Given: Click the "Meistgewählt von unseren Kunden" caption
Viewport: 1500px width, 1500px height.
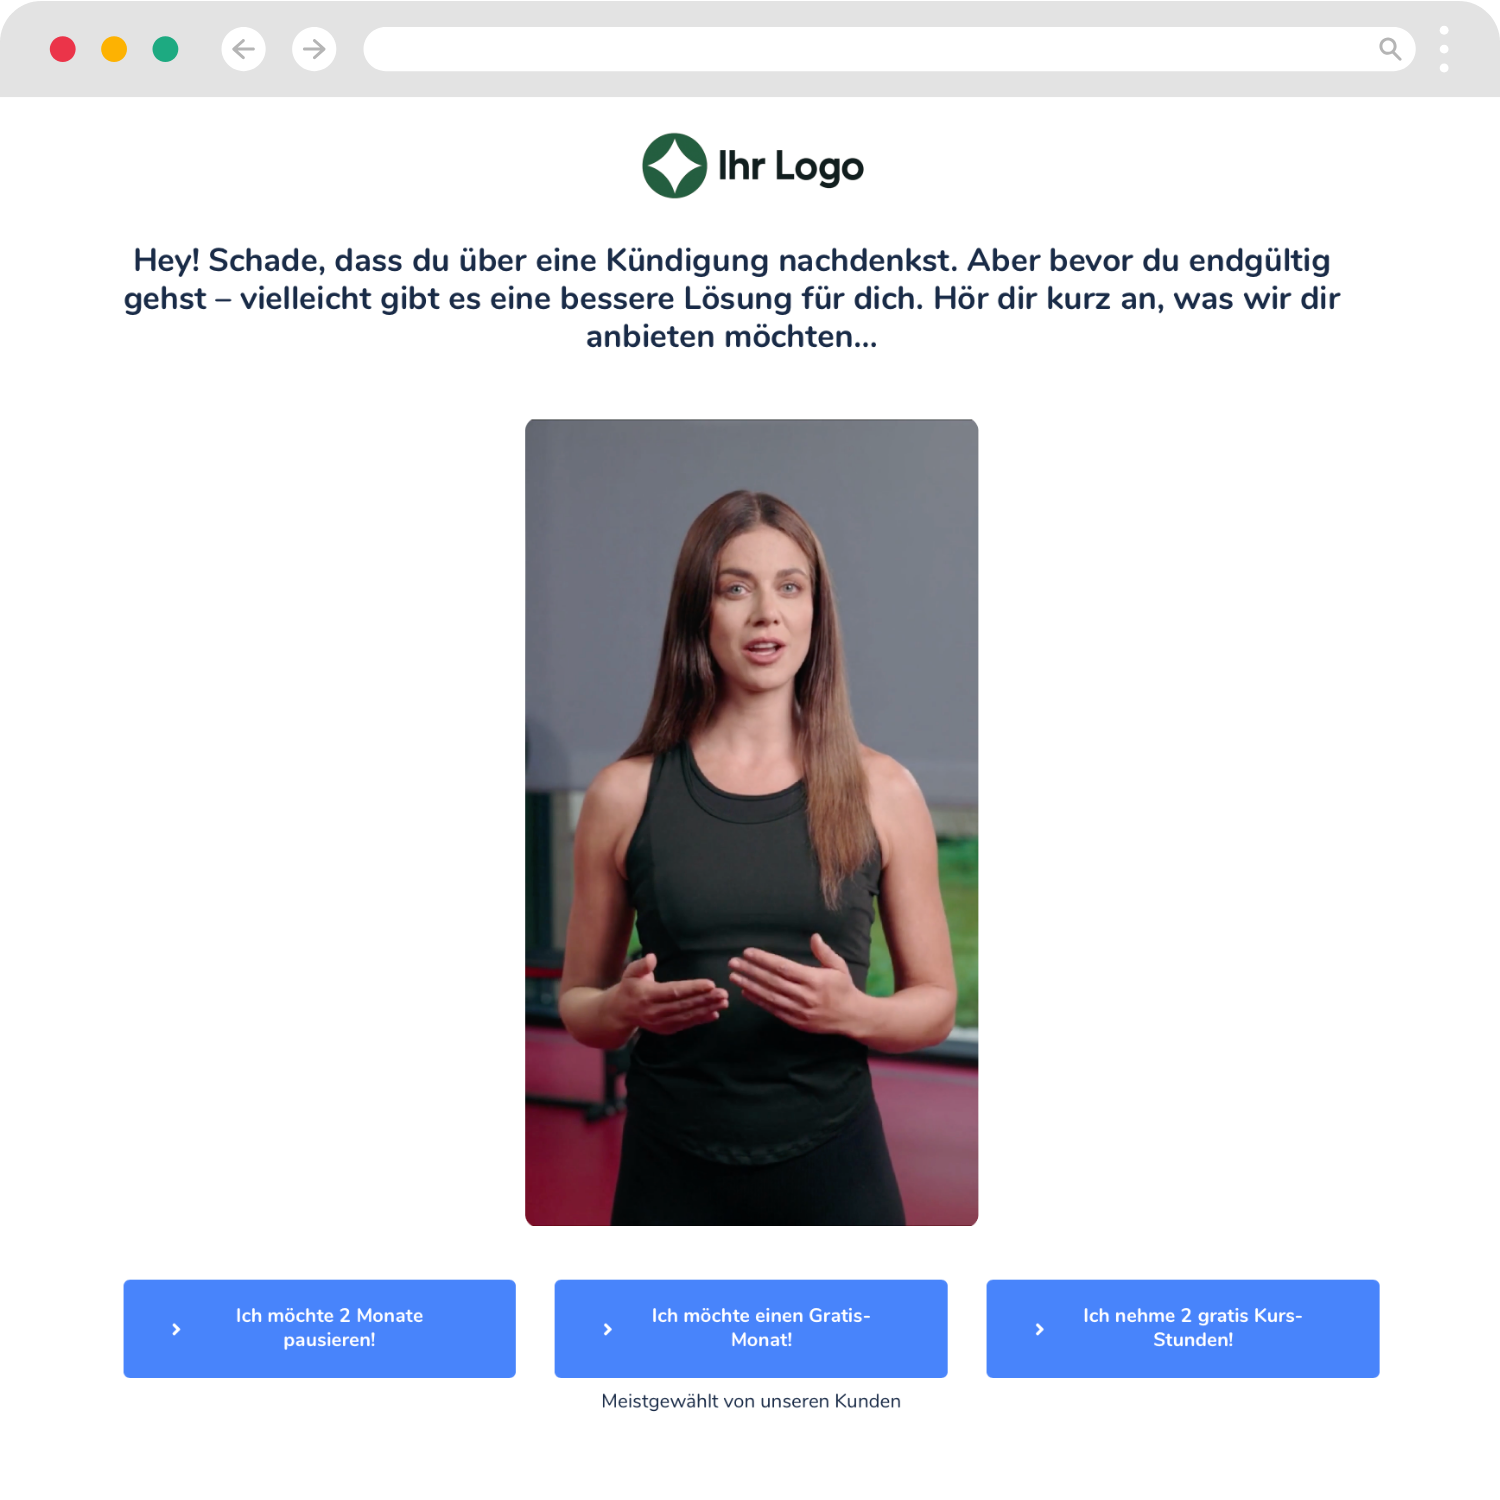Looking at the screenshot, I should [x=751, y=1401].
